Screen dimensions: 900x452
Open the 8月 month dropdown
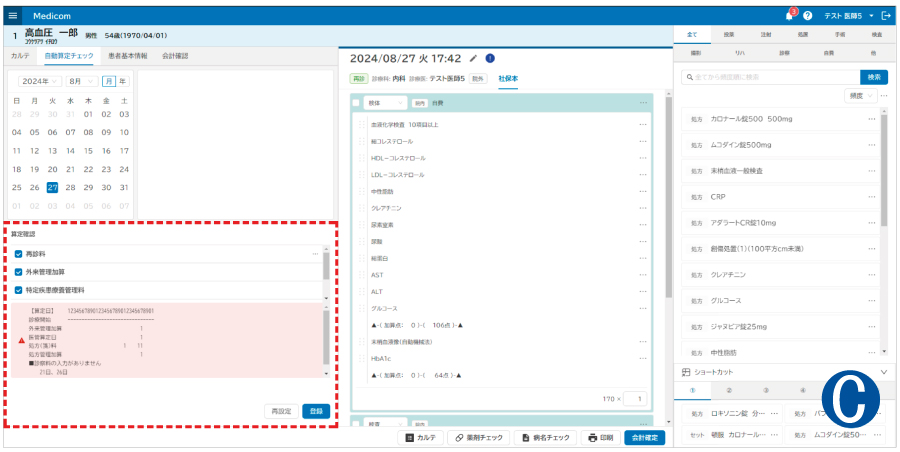pyautogui.click(x=81, y=81)
